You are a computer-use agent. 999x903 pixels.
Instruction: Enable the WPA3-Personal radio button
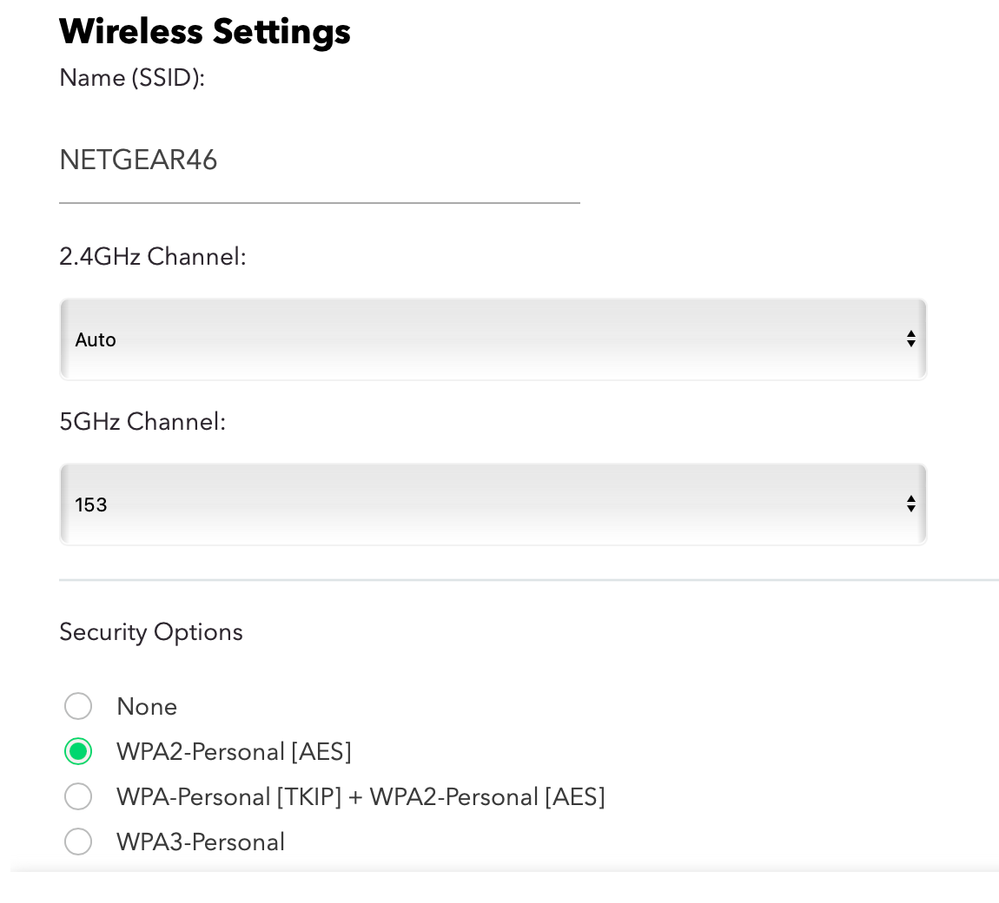[78, 842]
